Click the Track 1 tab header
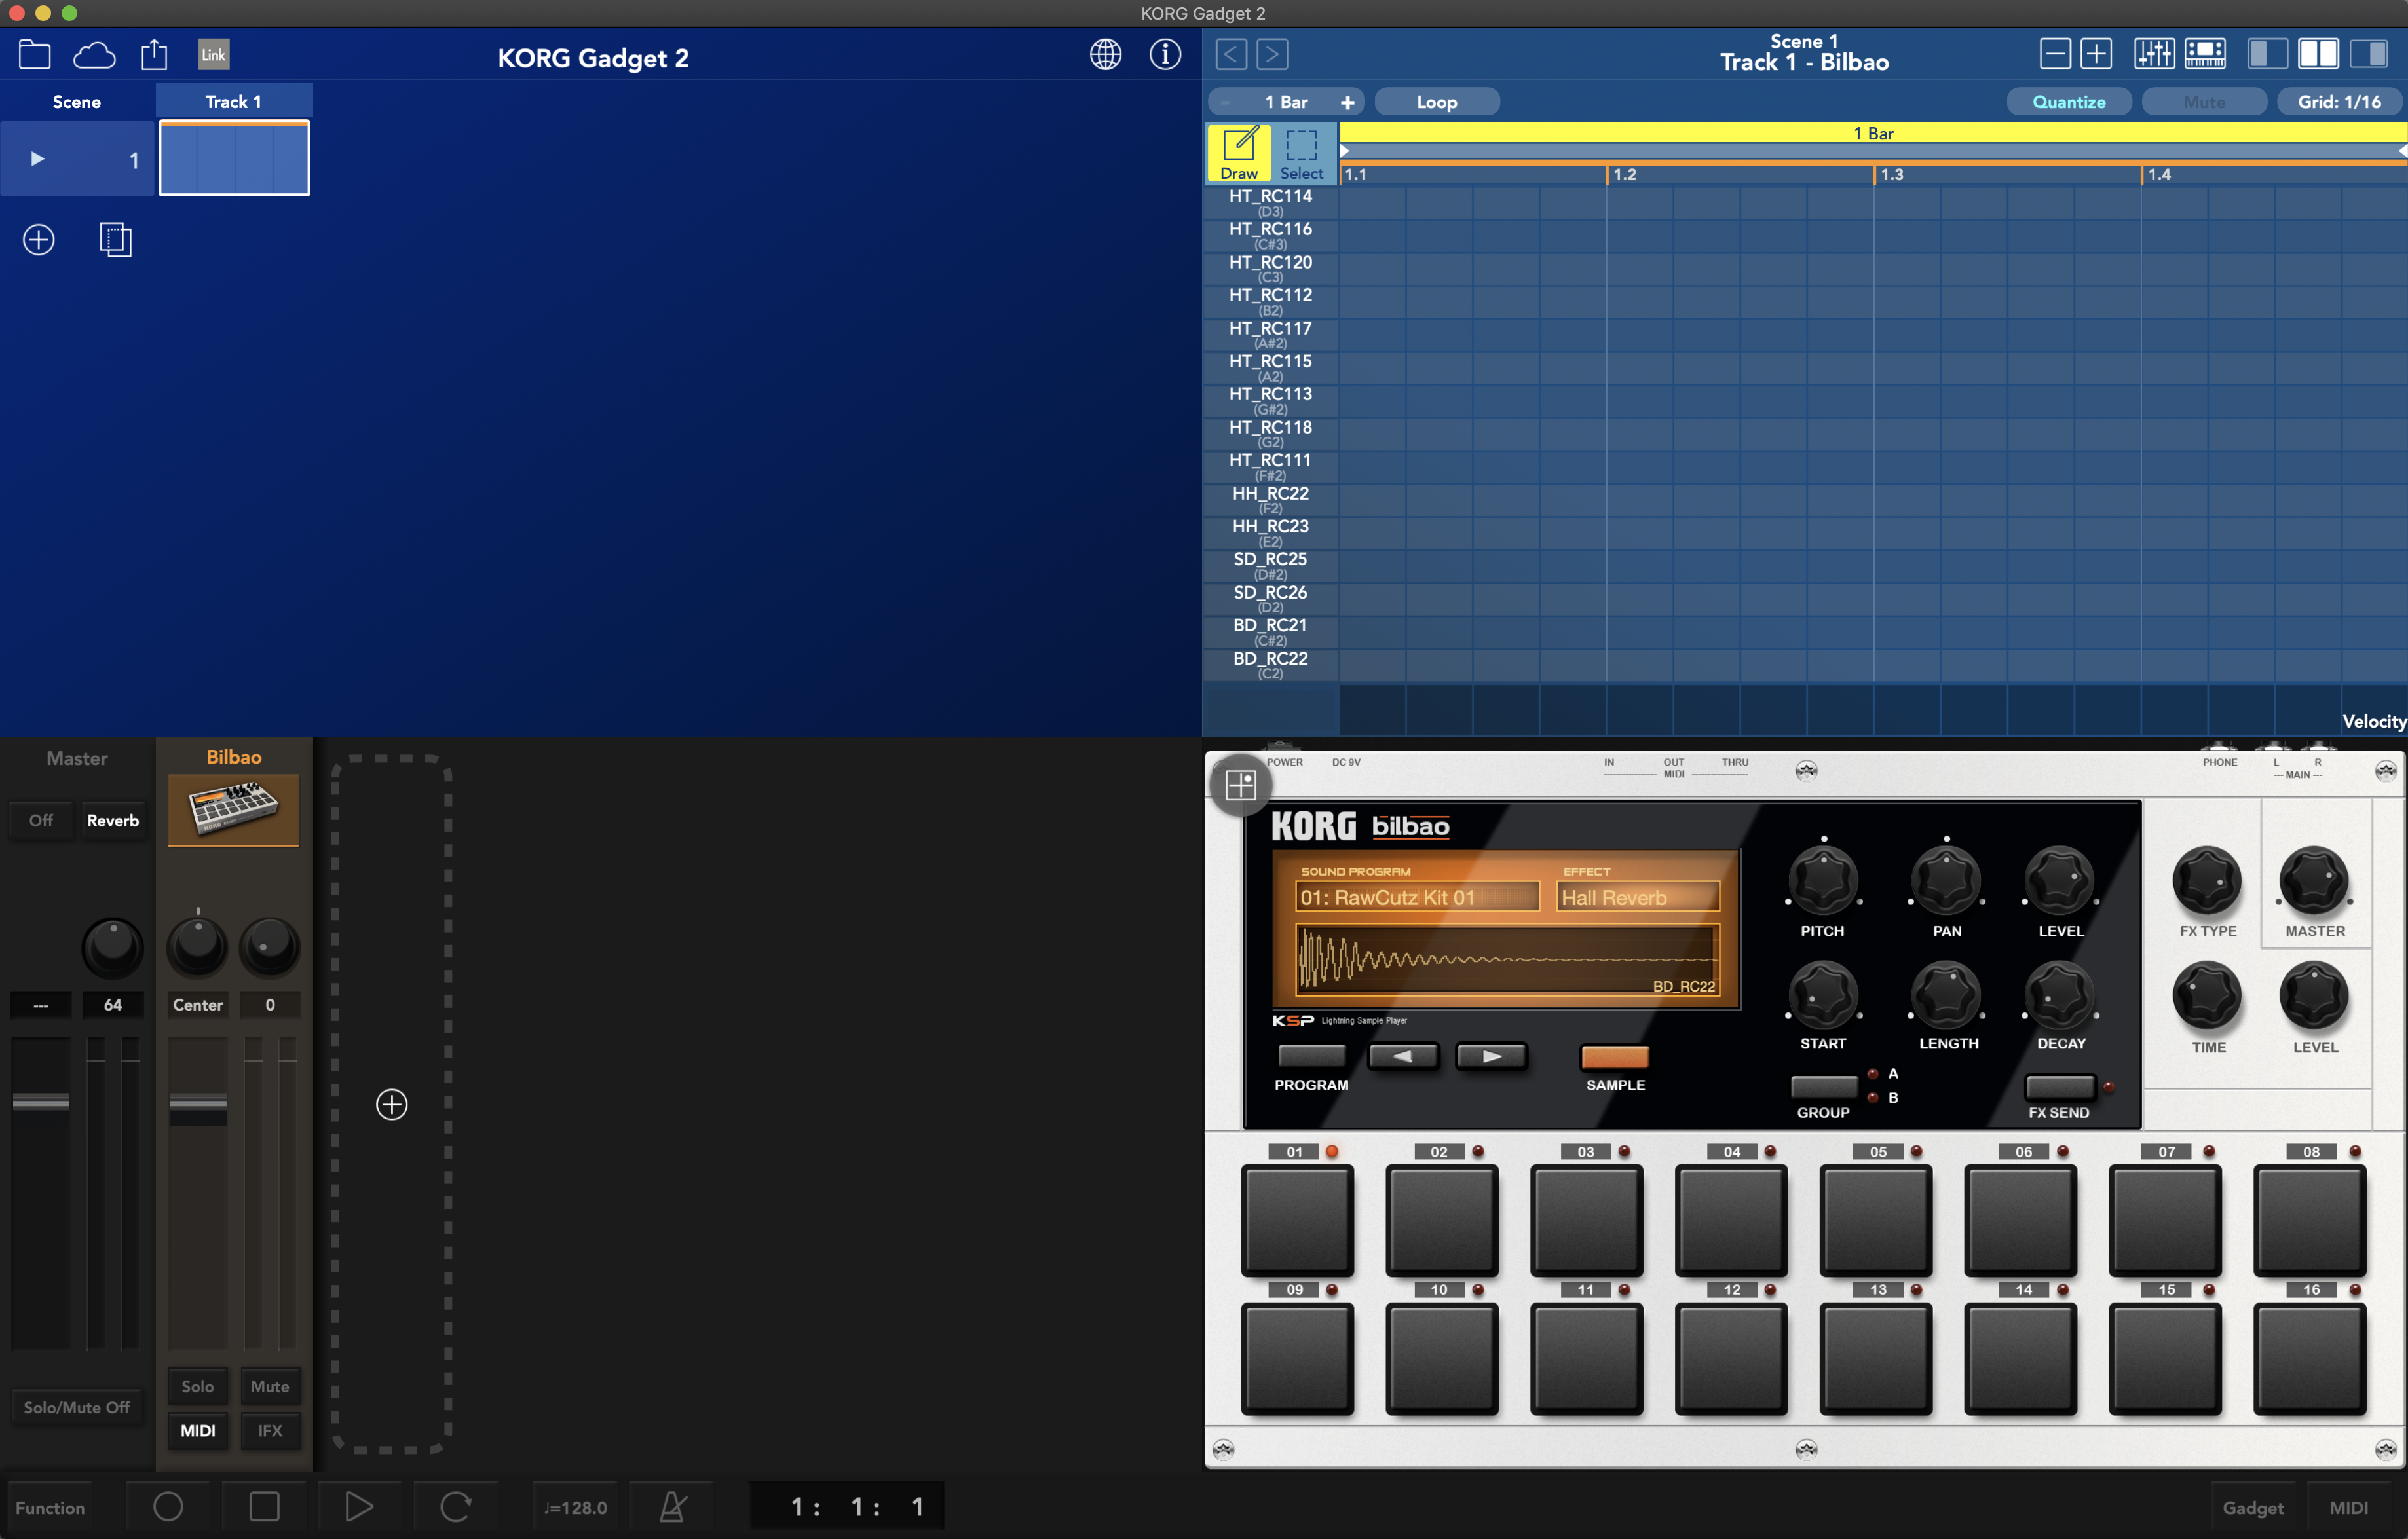 (x=234, y=102)
